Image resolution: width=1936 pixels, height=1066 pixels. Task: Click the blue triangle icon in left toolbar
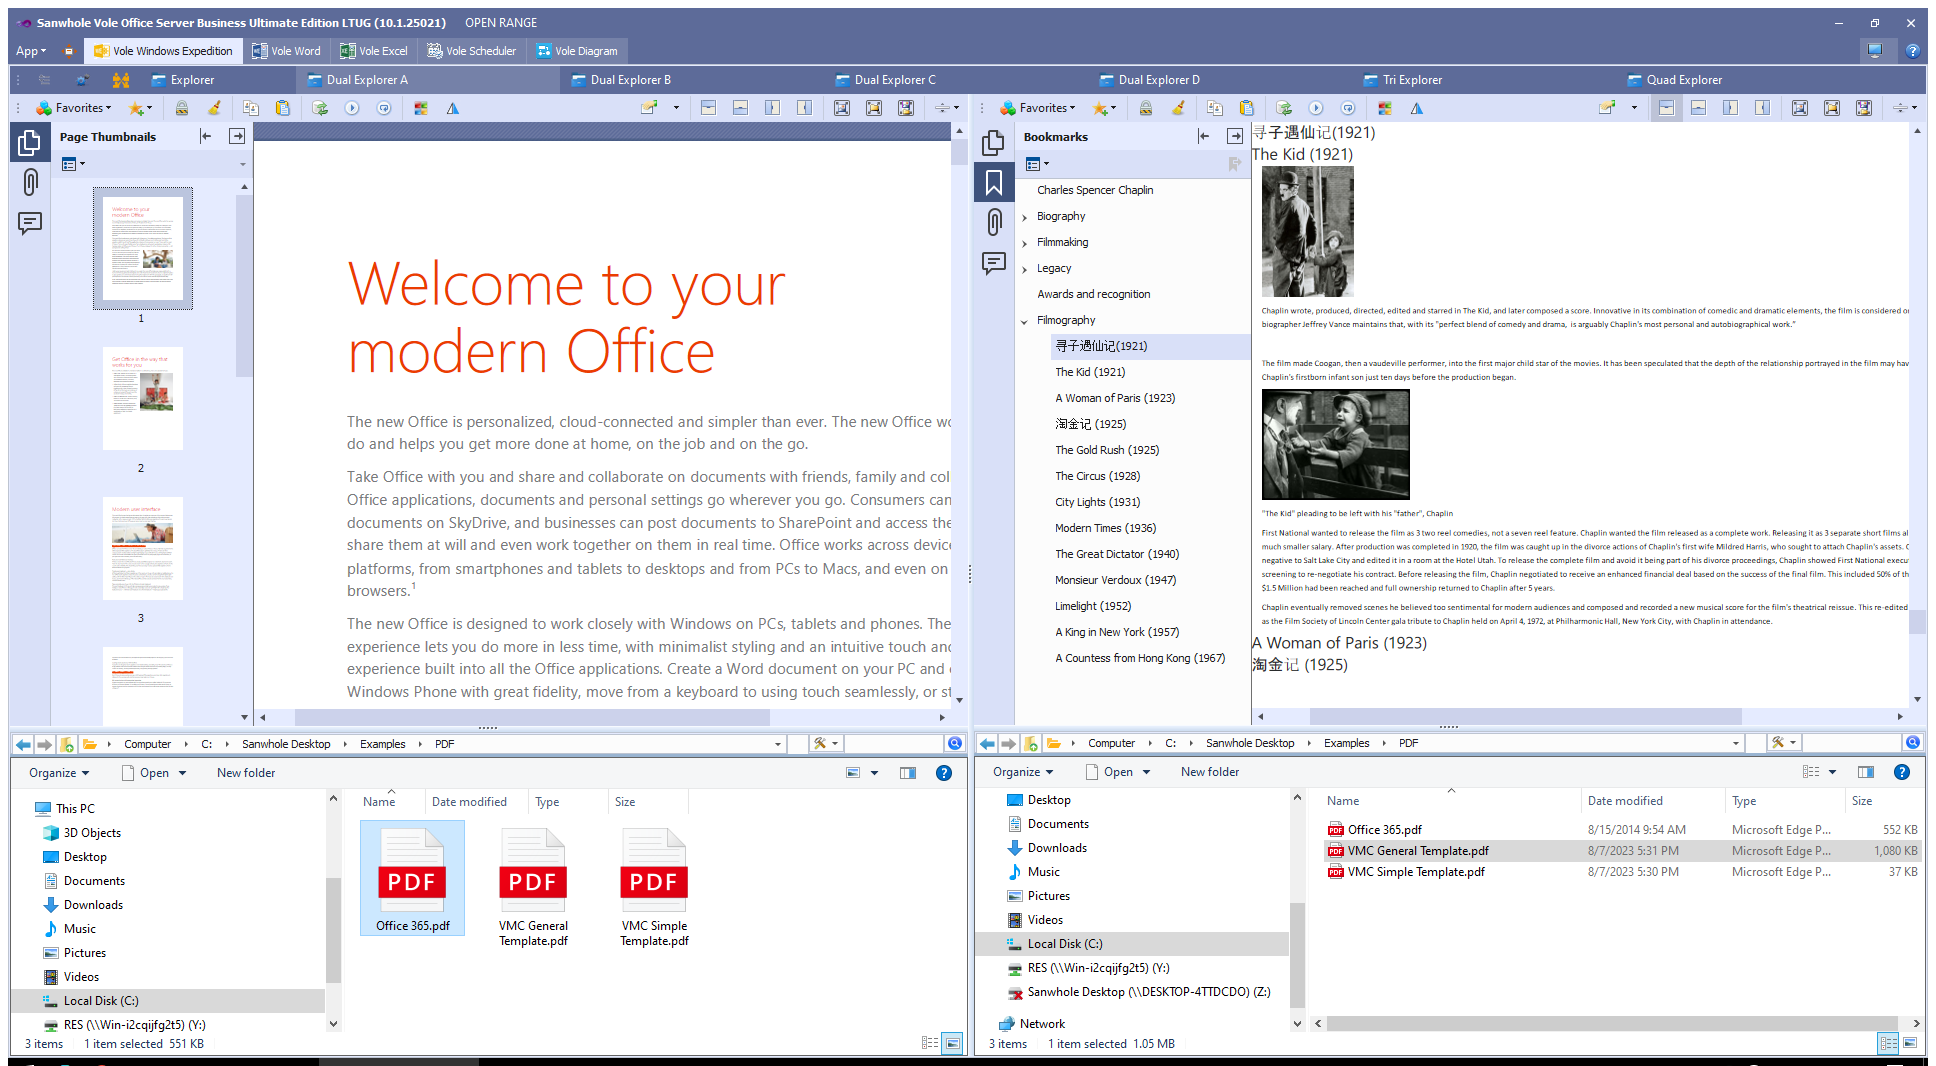(x=453, y=108)
